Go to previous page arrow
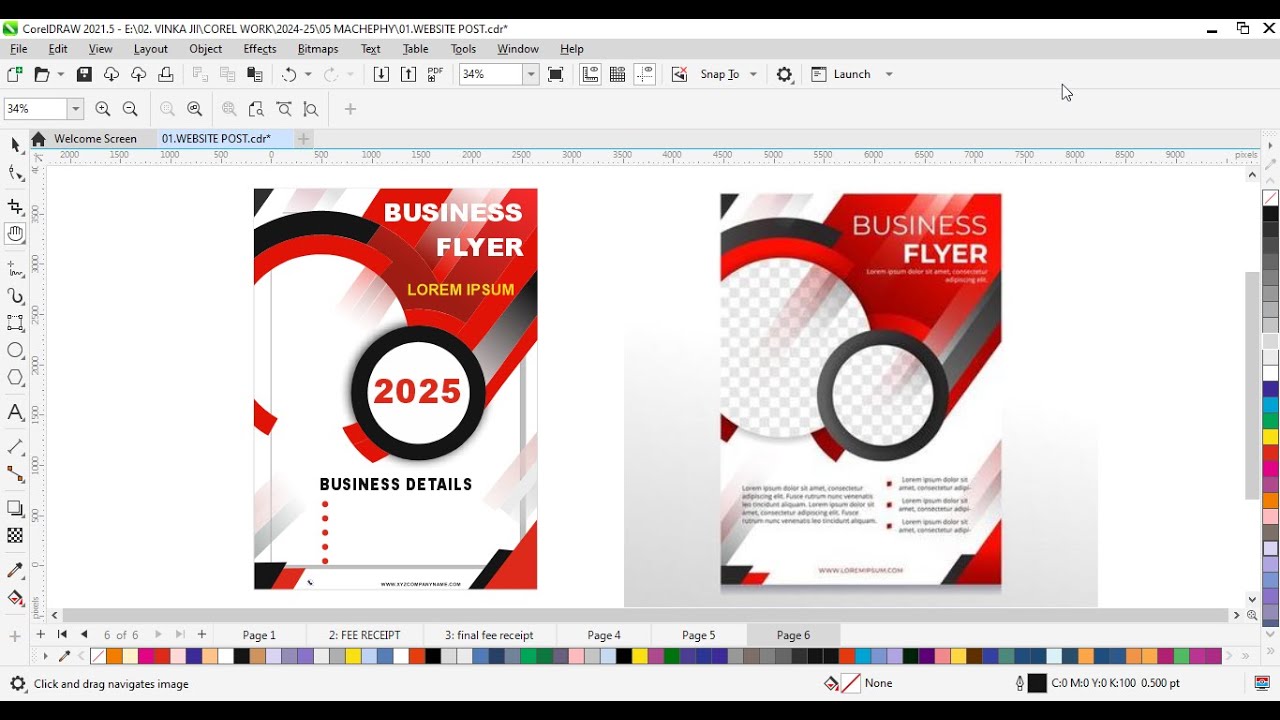Image resolution: width=1280 pixels, height=720 pixels. 84,634
